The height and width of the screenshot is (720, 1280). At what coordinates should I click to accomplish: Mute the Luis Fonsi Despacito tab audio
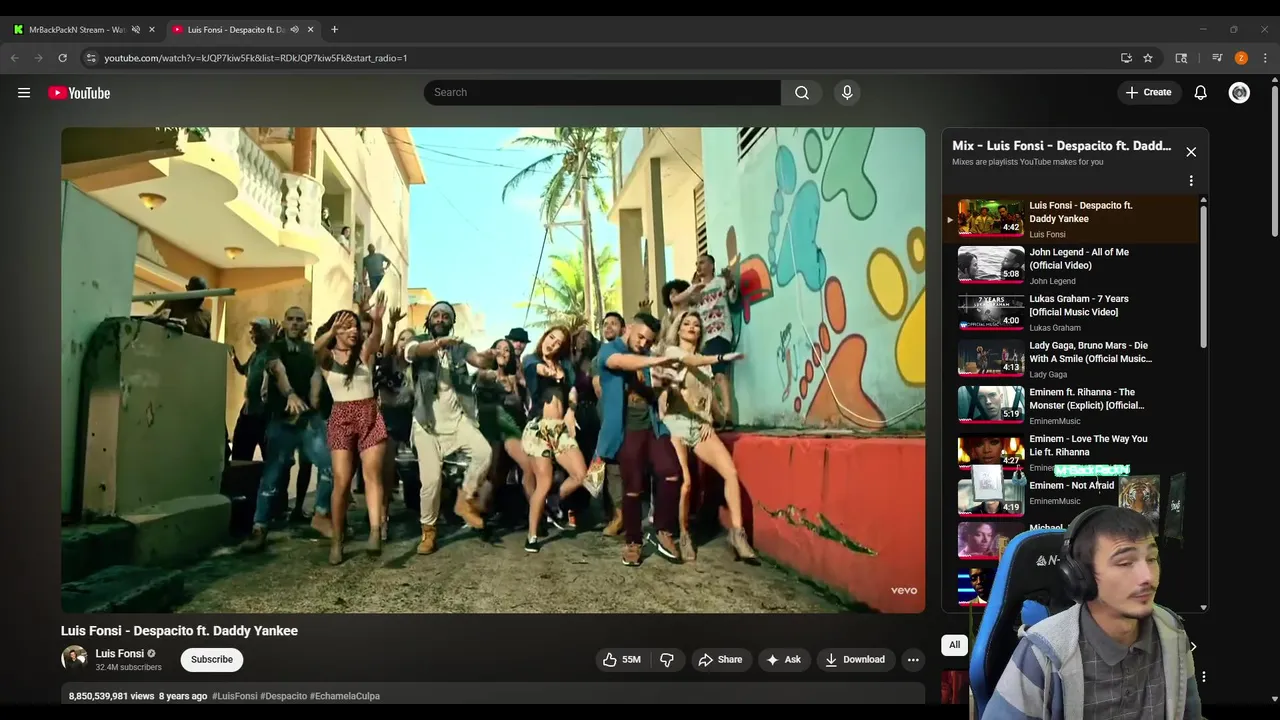[x=294, y=30]
